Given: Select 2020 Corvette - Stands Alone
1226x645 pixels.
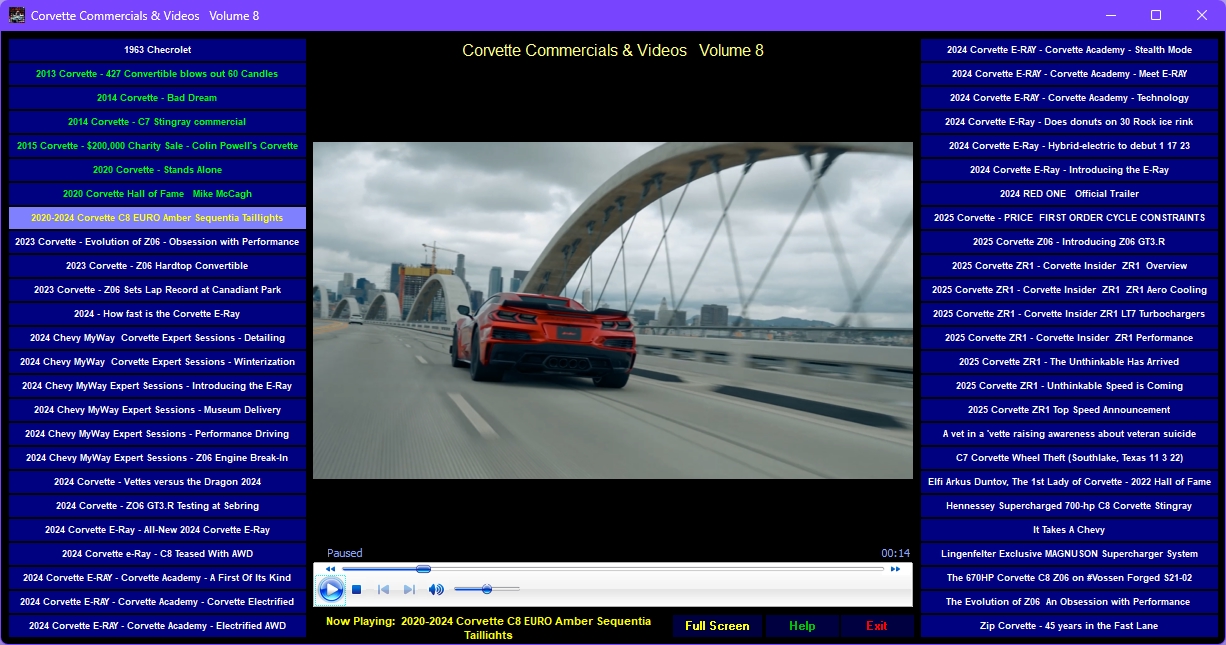Looking at the screenshot, I should (x=157, y=170).
